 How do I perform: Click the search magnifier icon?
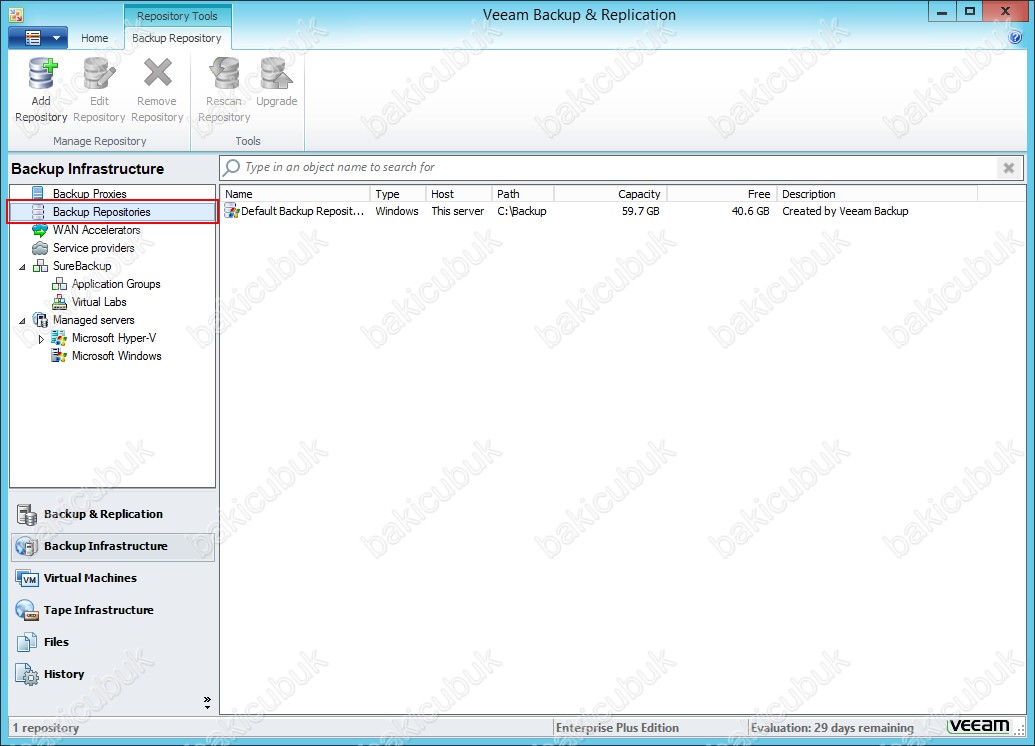click(x=231, y=168)
